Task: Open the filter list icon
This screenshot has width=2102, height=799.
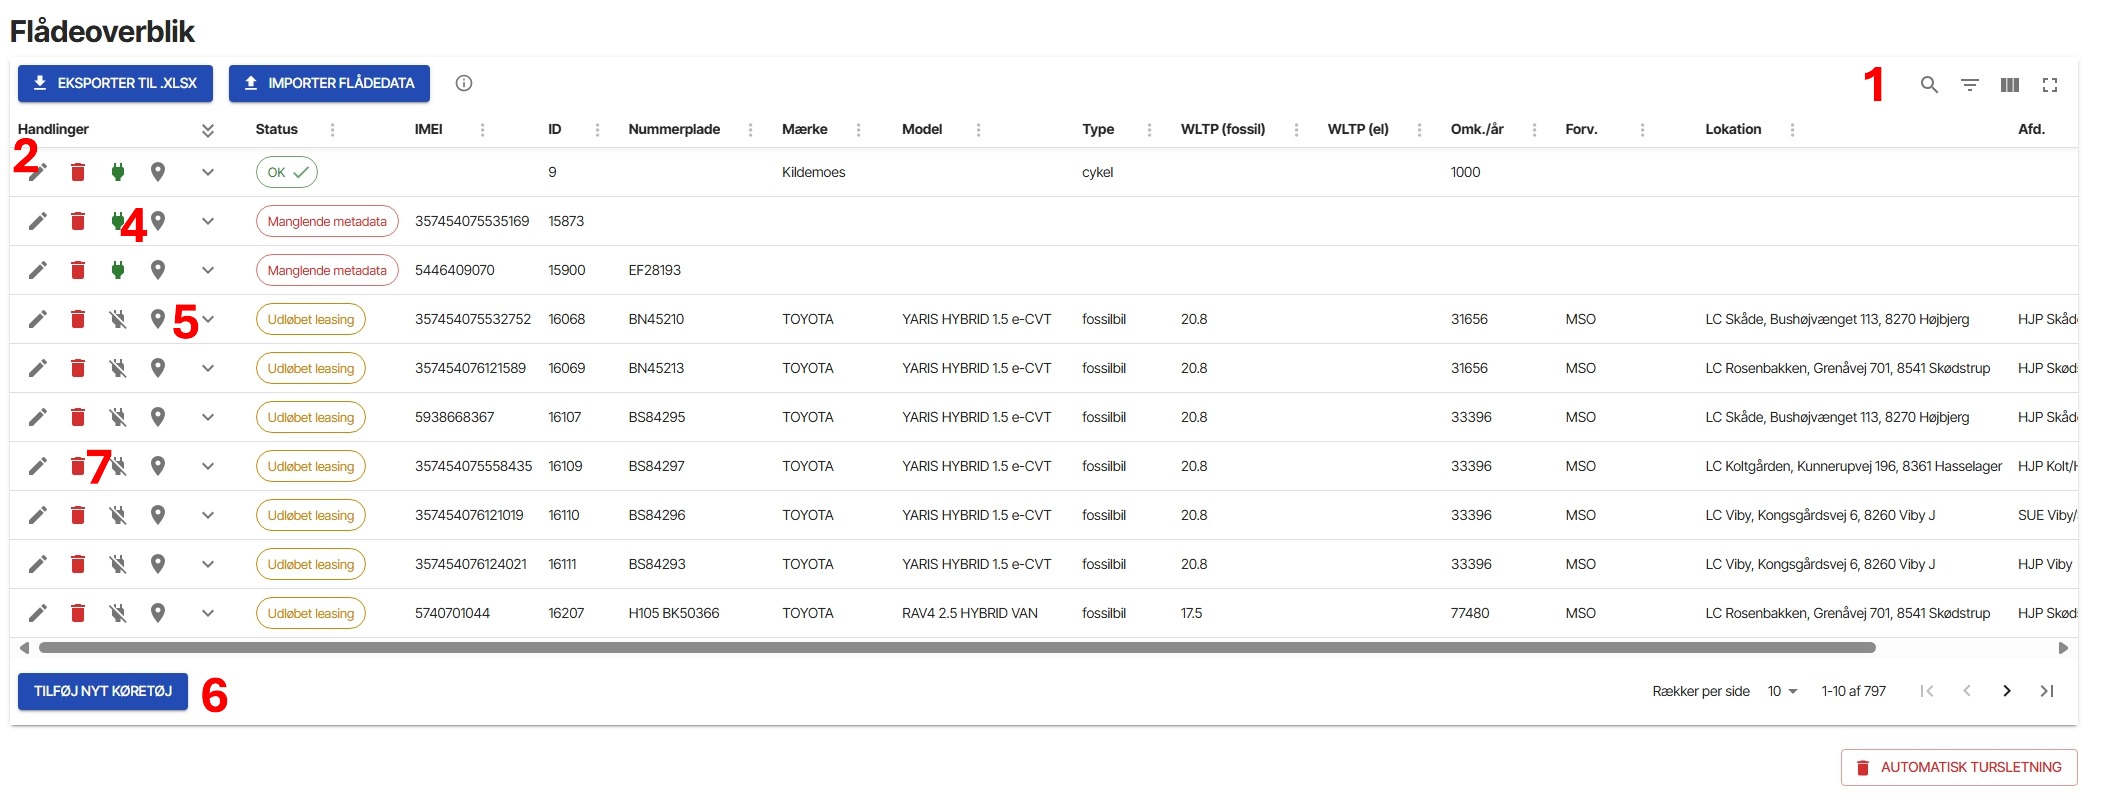Action: point(1969,85)
